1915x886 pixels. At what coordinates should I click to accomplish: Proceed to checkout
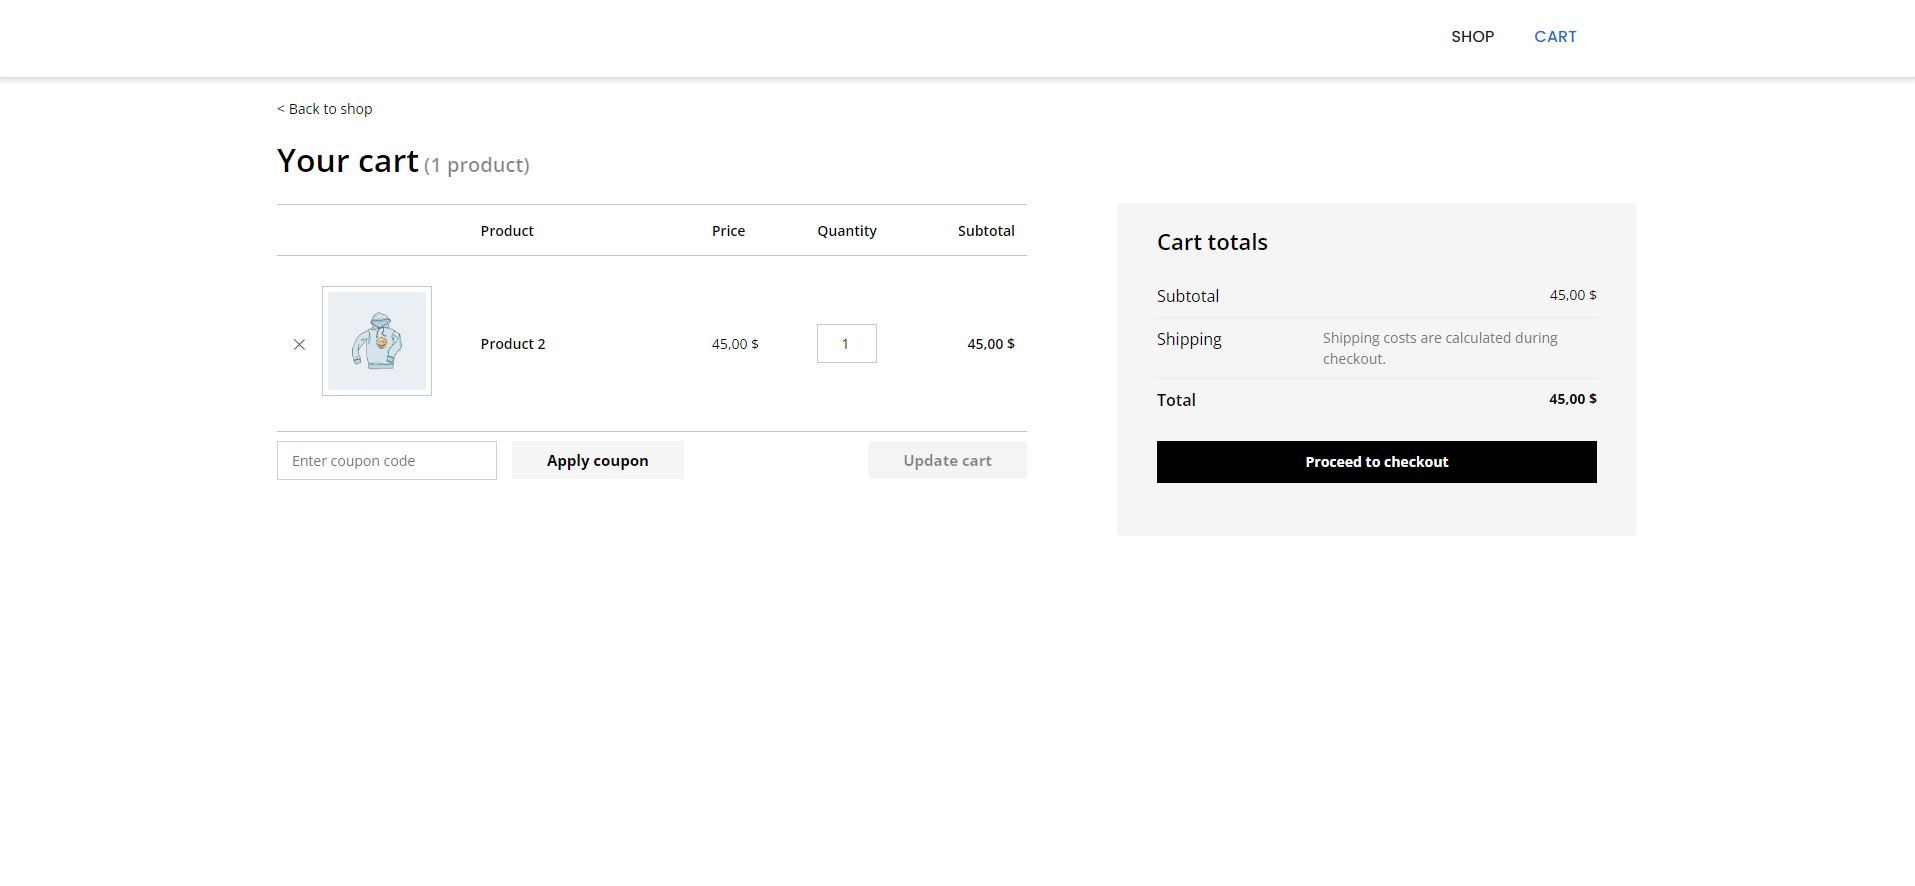click(1376, 462)
